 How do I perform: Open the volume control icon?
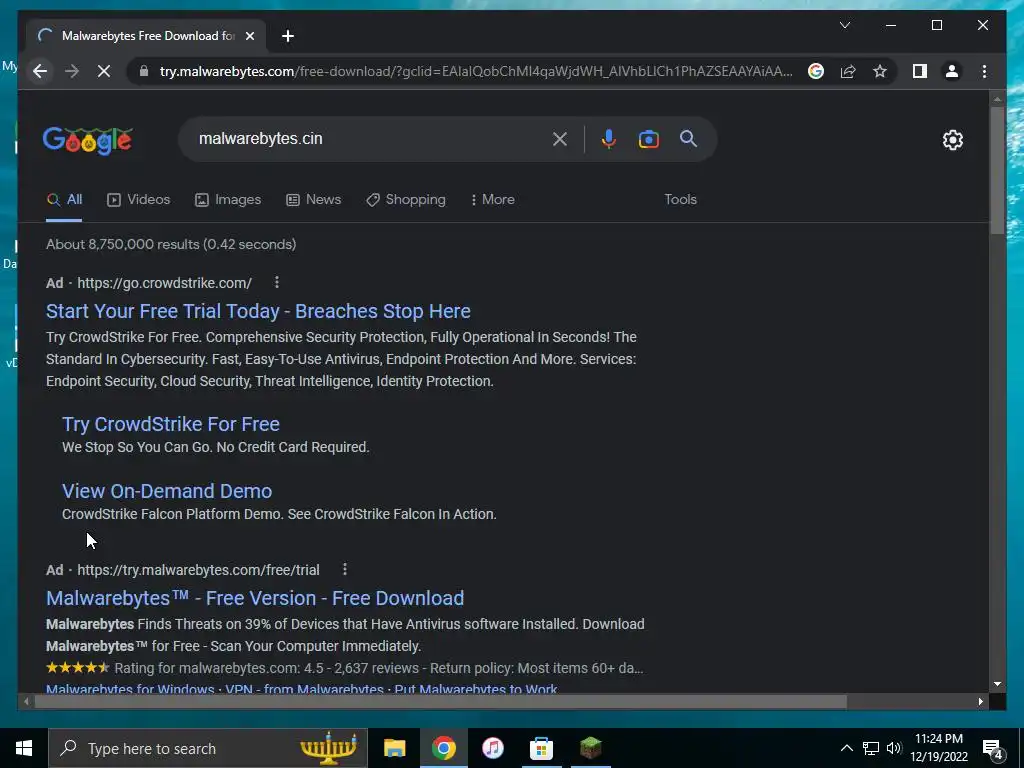point(894,748)
